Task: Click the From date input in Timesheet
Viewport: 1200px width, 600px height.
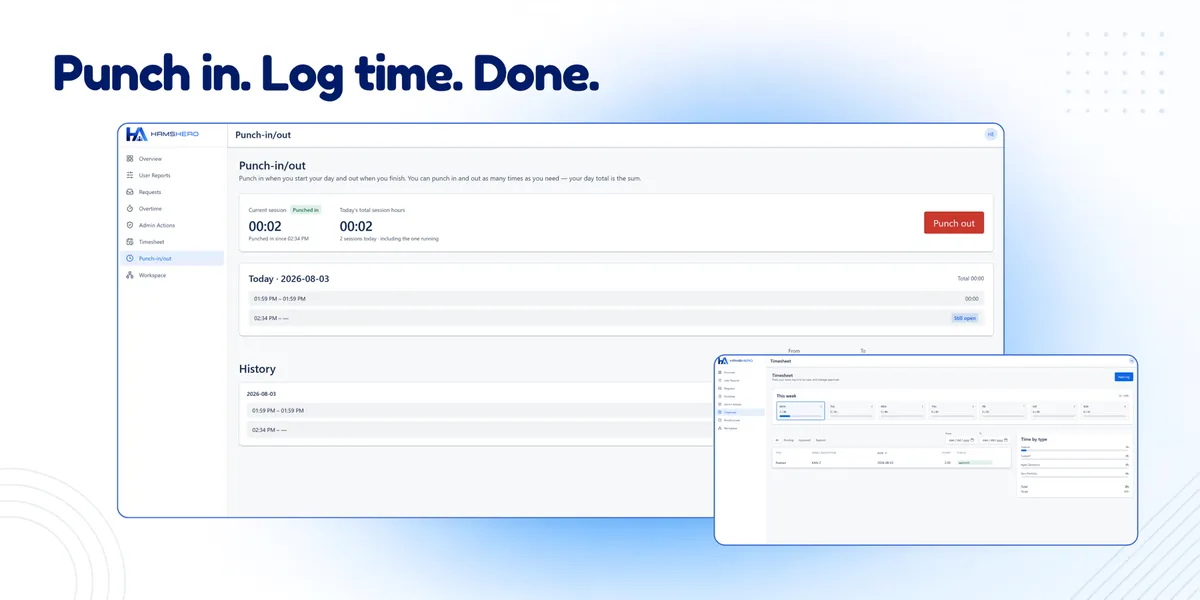Action: point(960,440)
